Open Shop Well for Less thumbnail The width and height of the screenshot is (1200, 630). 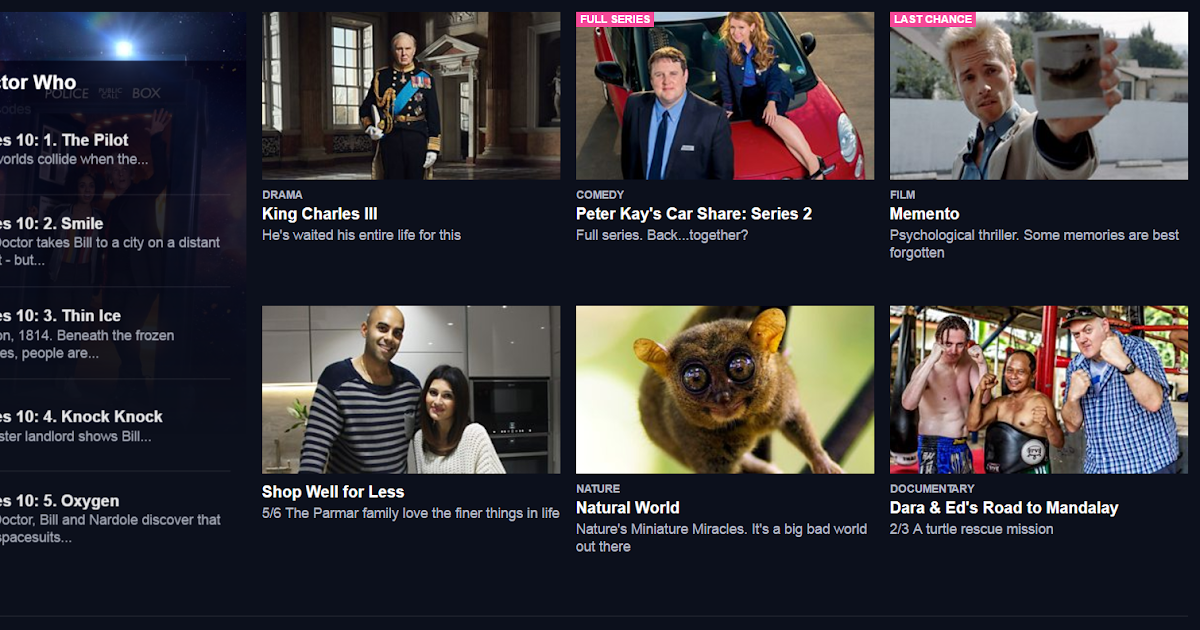411,390
